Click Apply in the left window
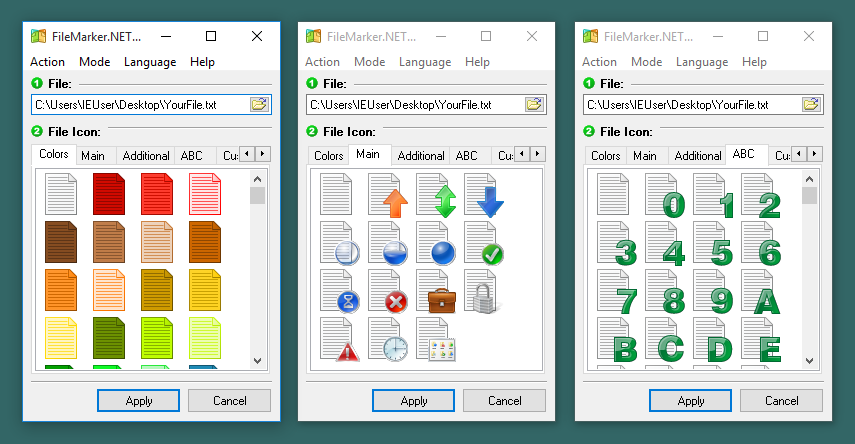The width and height of the screenshot is (855, 444). click(x=139, y=400)
